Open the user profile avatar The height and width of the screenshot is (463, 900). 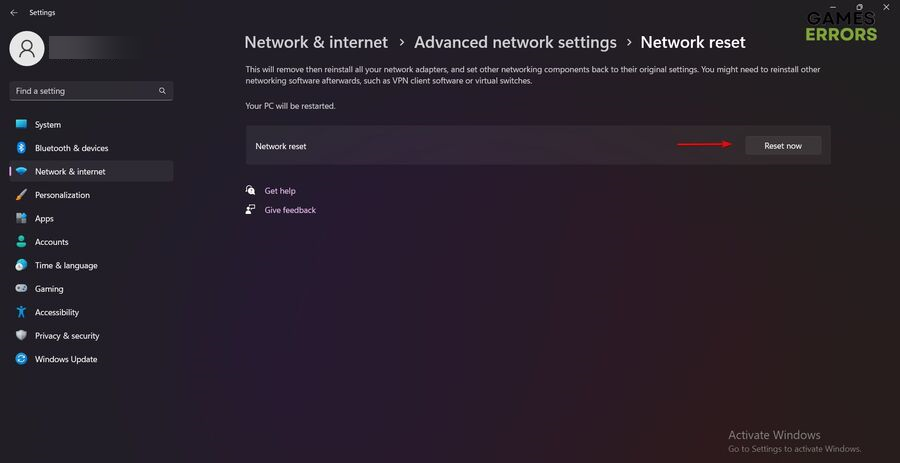coord(26,47)
